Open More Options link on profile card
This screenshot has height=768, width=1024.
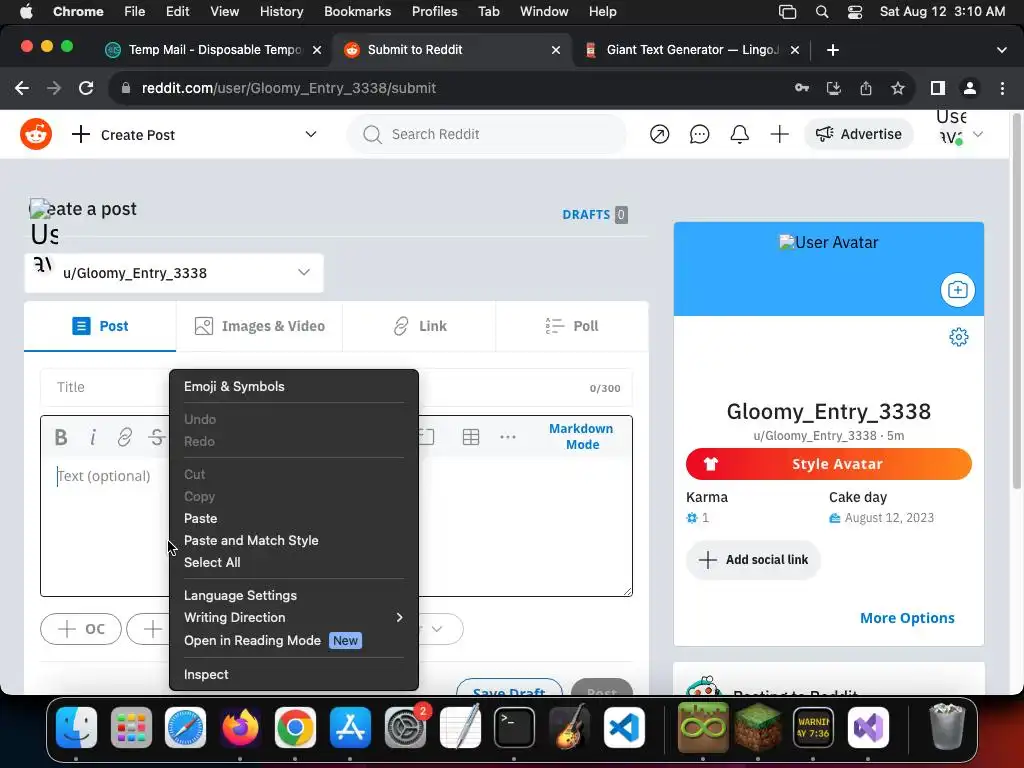pyautogui.click(x=907, y=618)
